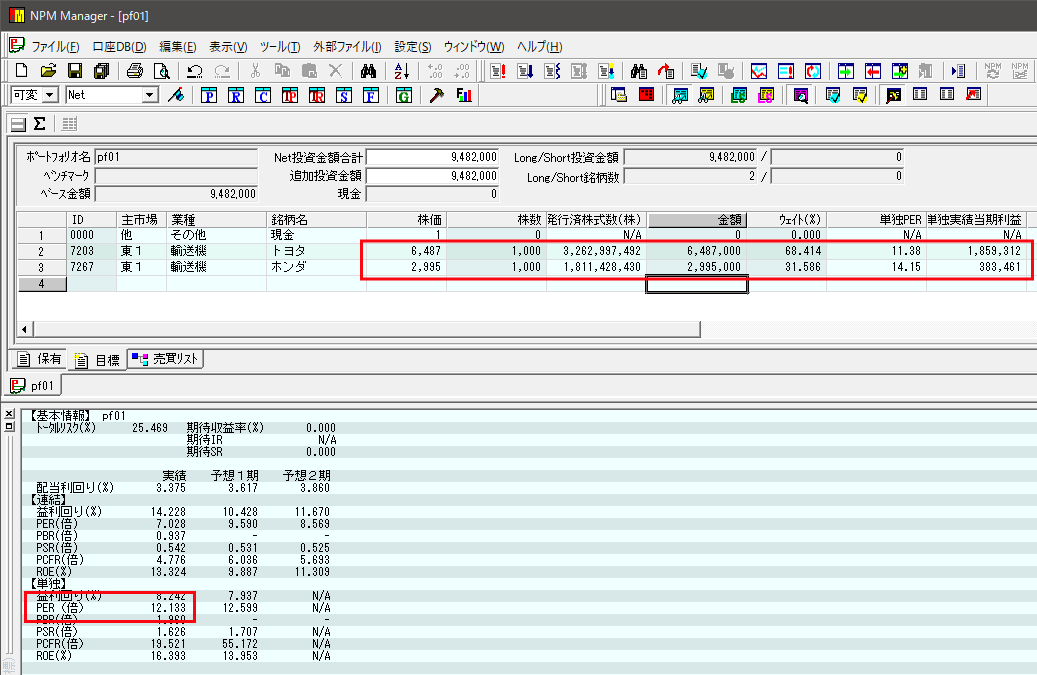Image resolution: width=1037 pixels, height=675 pixels.
Task: Click the Save floppy disk icon
Action: [74, 71]
